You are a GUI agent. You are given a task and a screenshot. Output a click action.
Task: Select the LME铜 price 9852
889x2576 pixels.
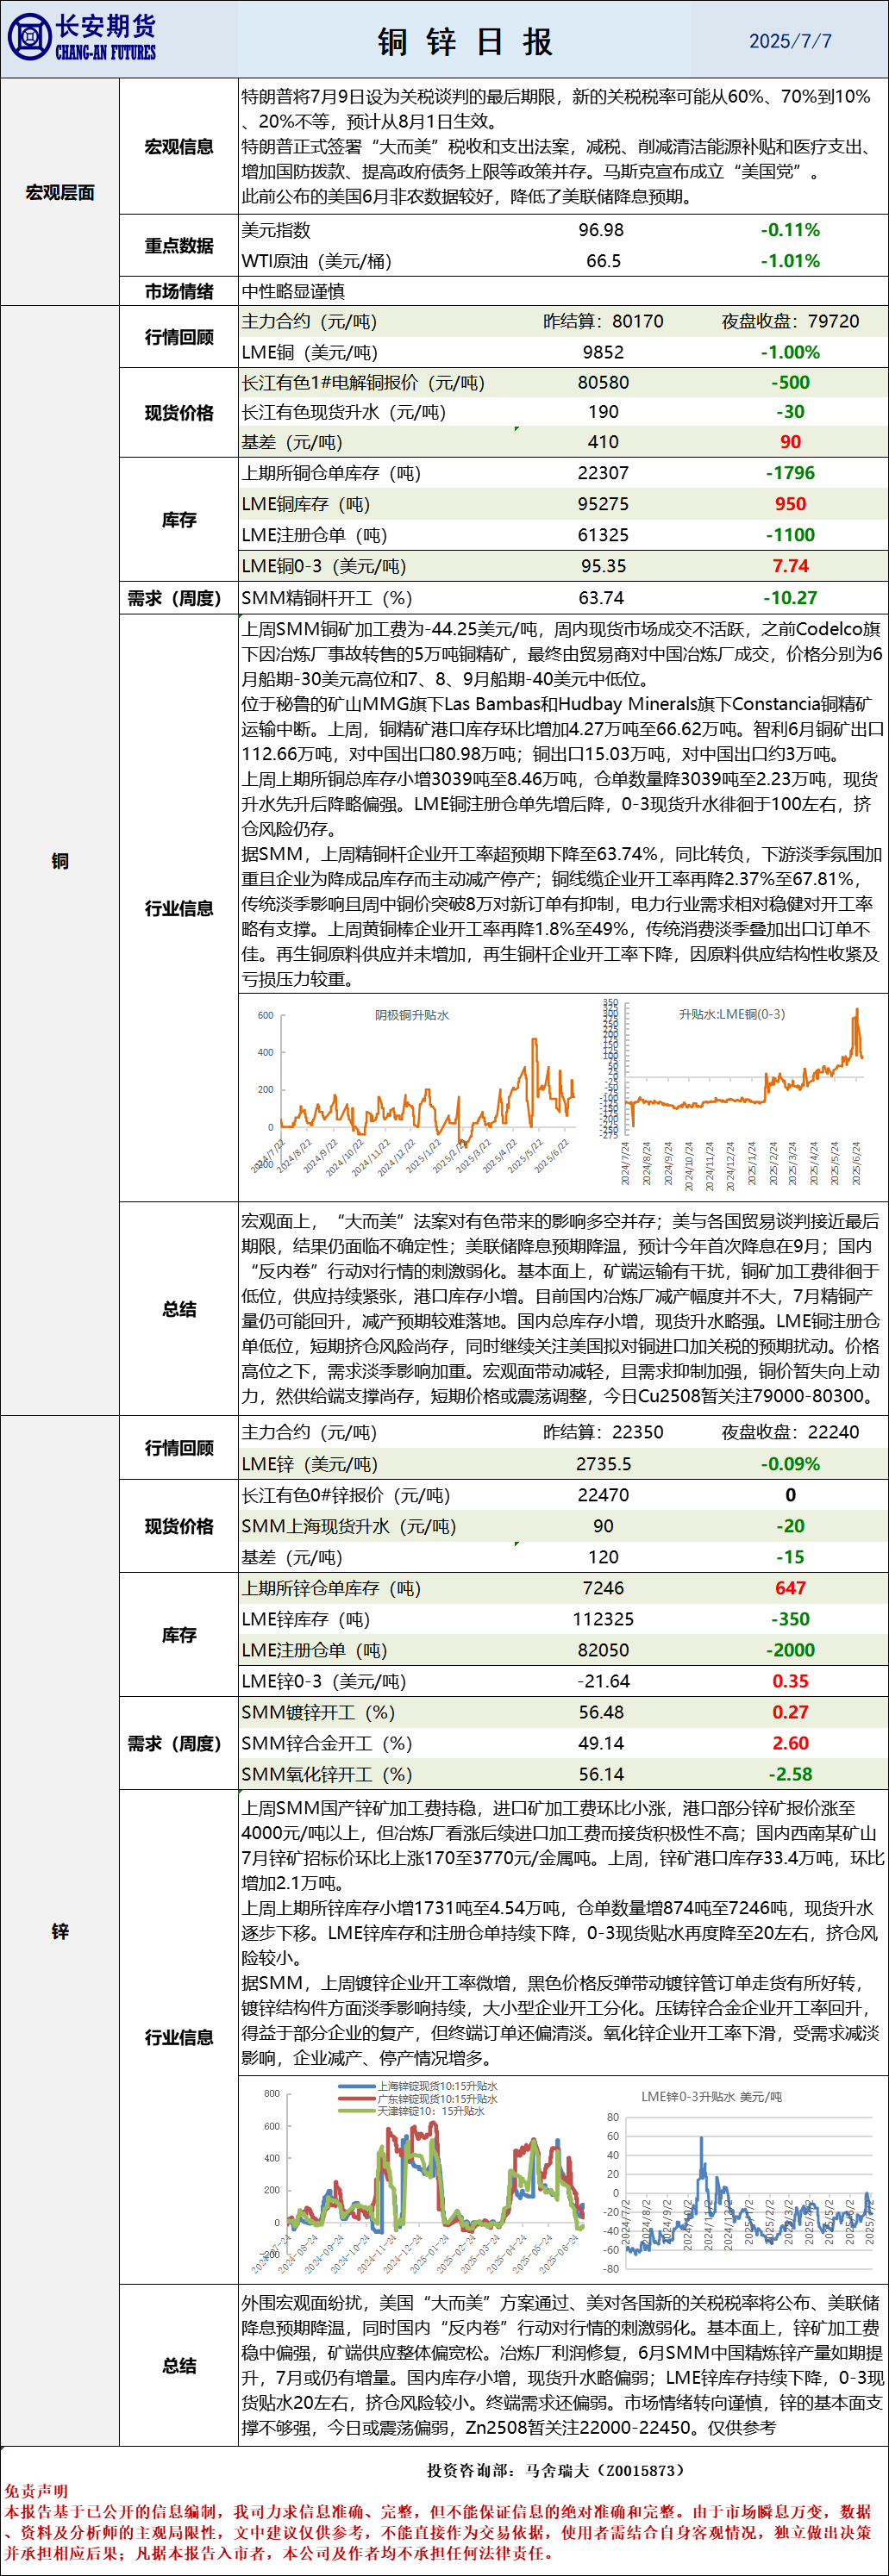pos(603,352)
